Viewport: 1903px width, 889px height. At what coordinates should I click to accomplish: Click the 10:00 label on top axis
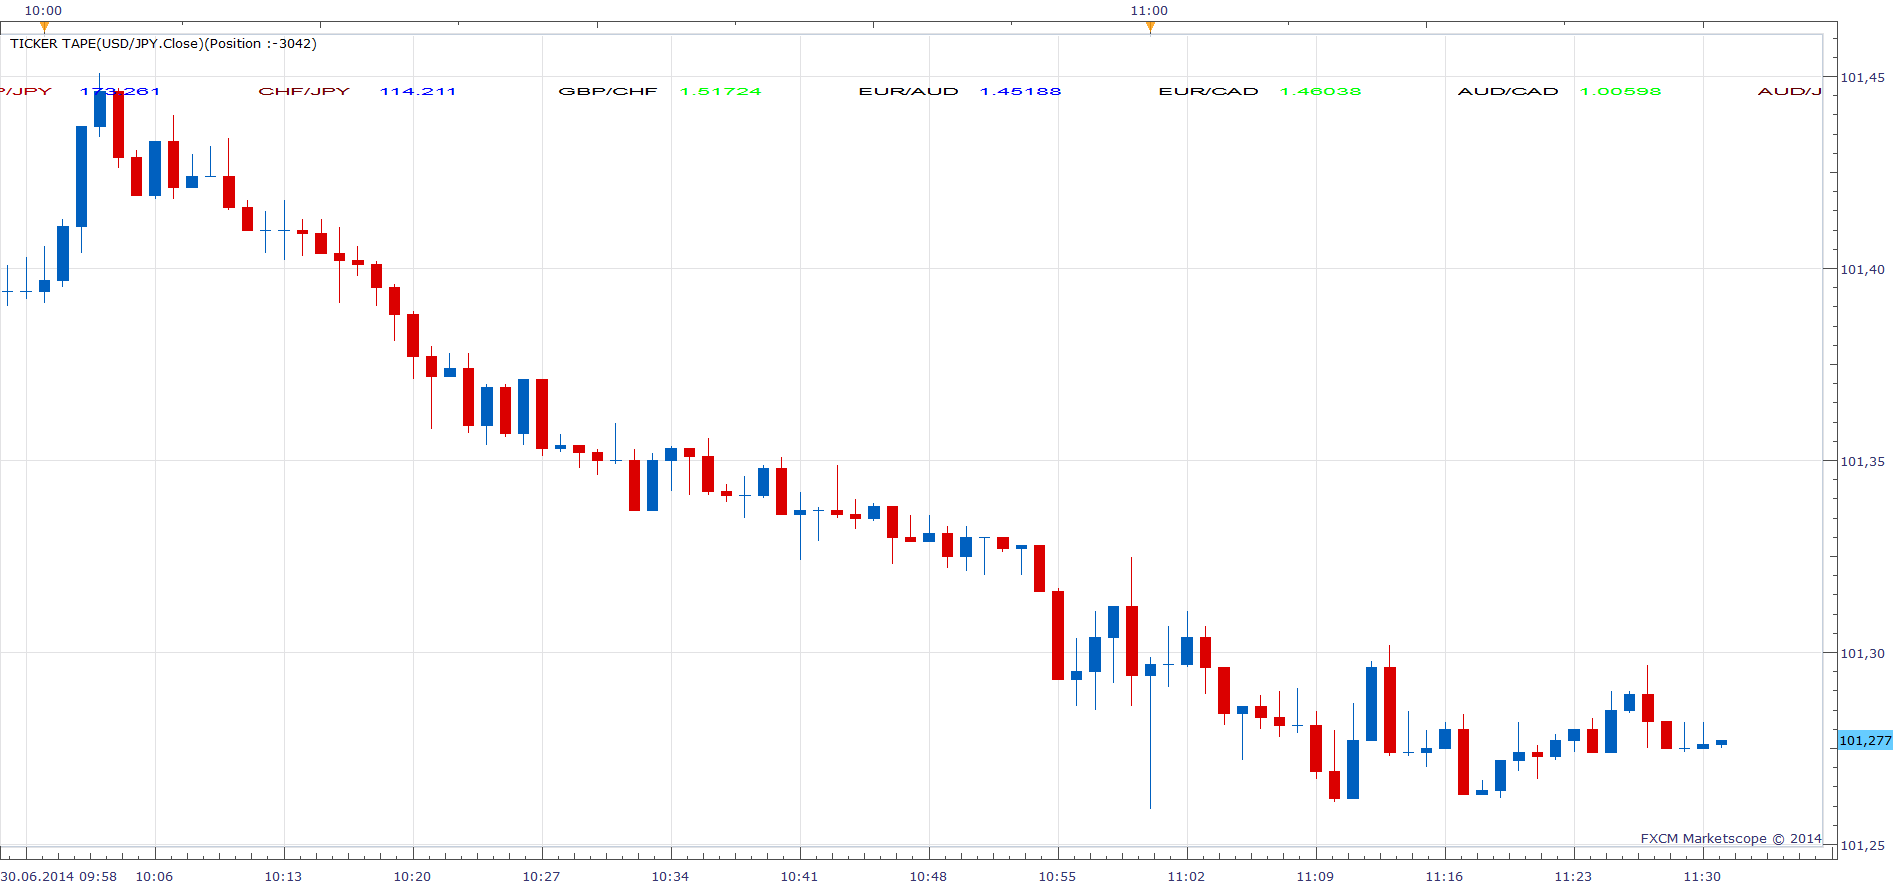[x=43, y=11]
